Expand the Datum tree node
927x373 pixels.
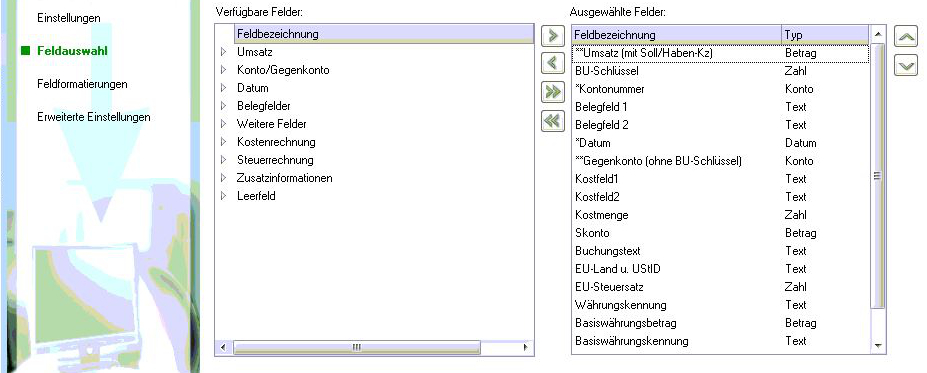223,88
